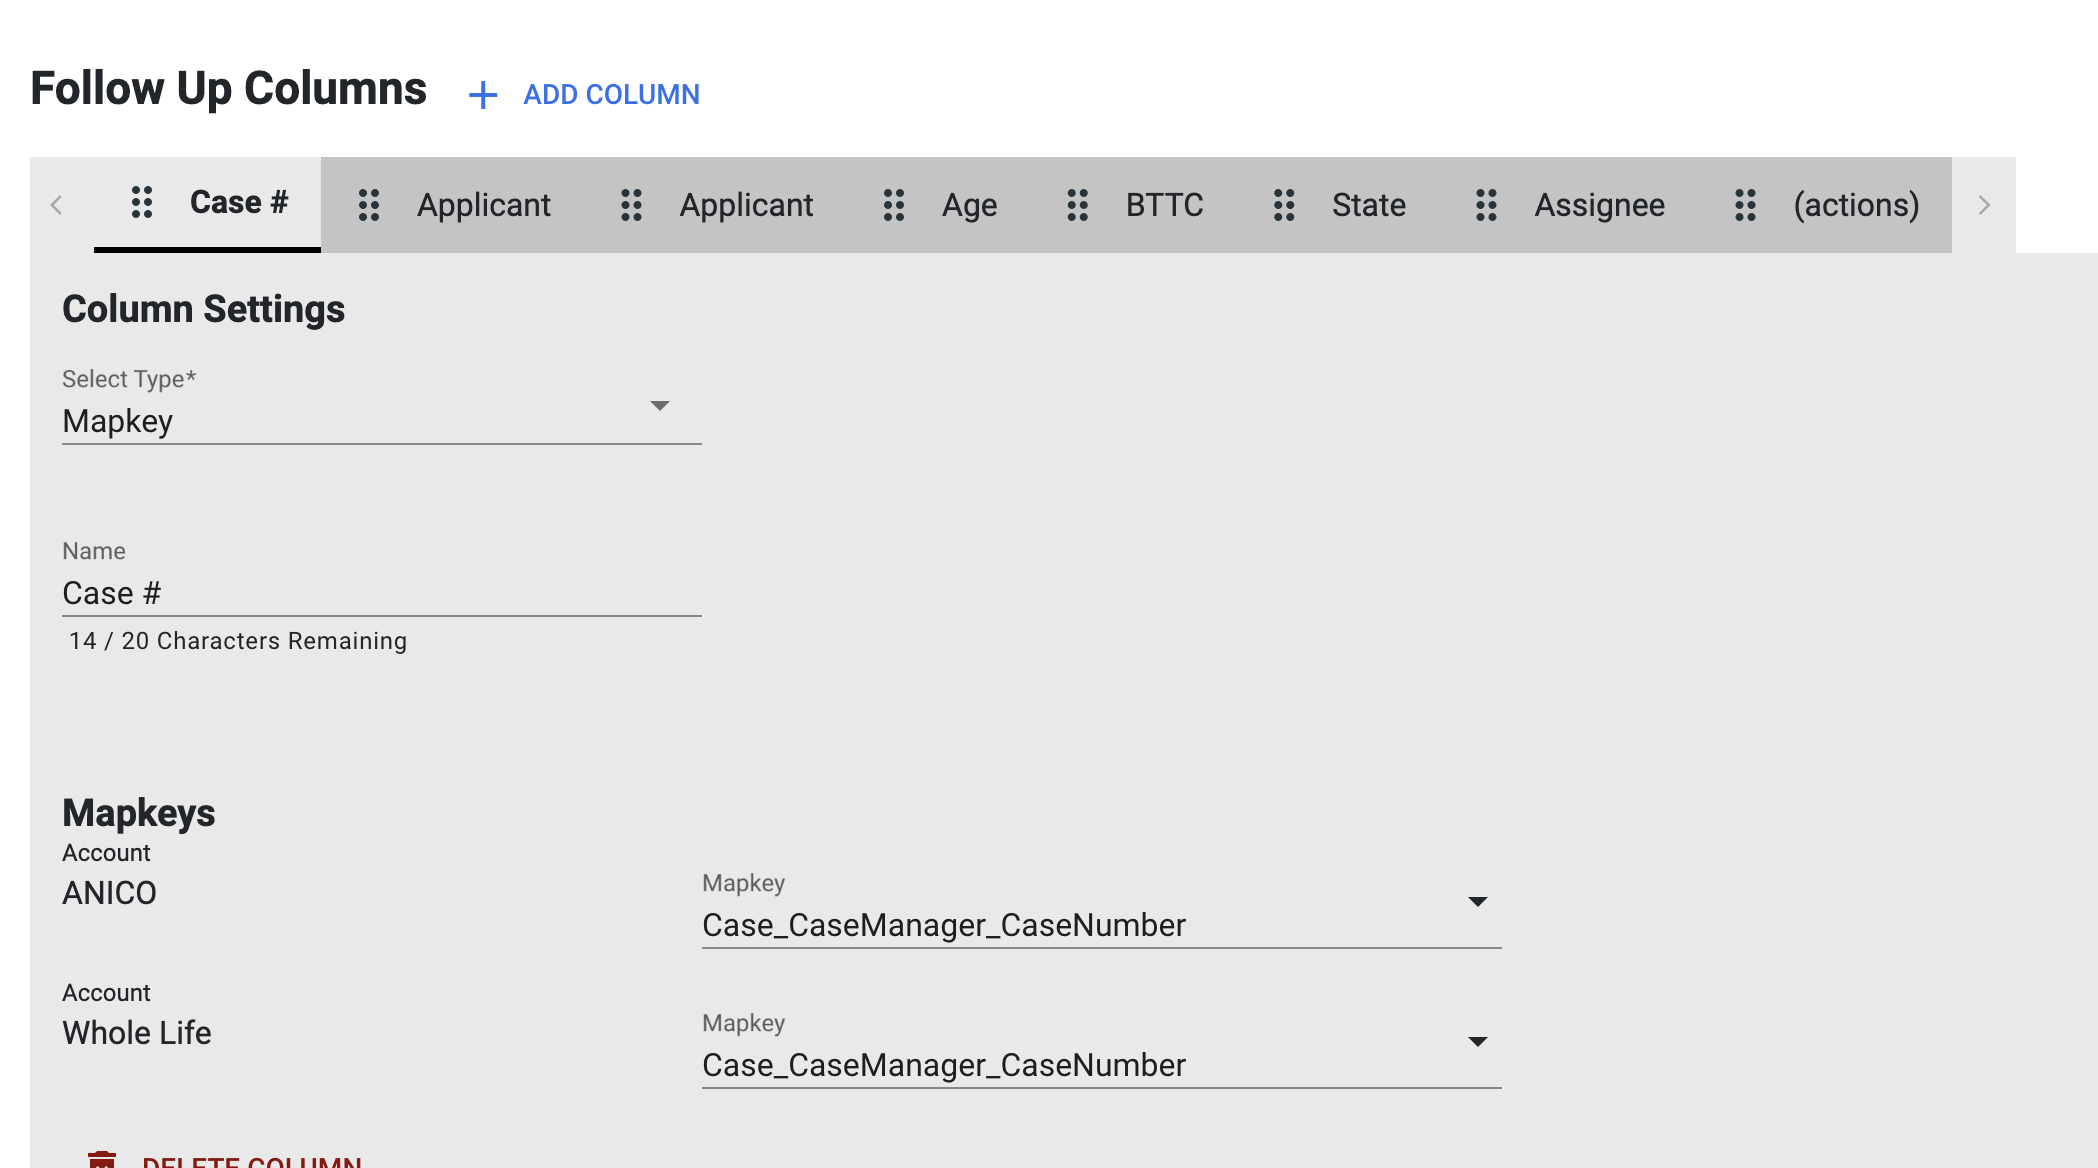Click the DELETE COLUMN button
Screen dimensions: 2098x1168
(252, 1160)
